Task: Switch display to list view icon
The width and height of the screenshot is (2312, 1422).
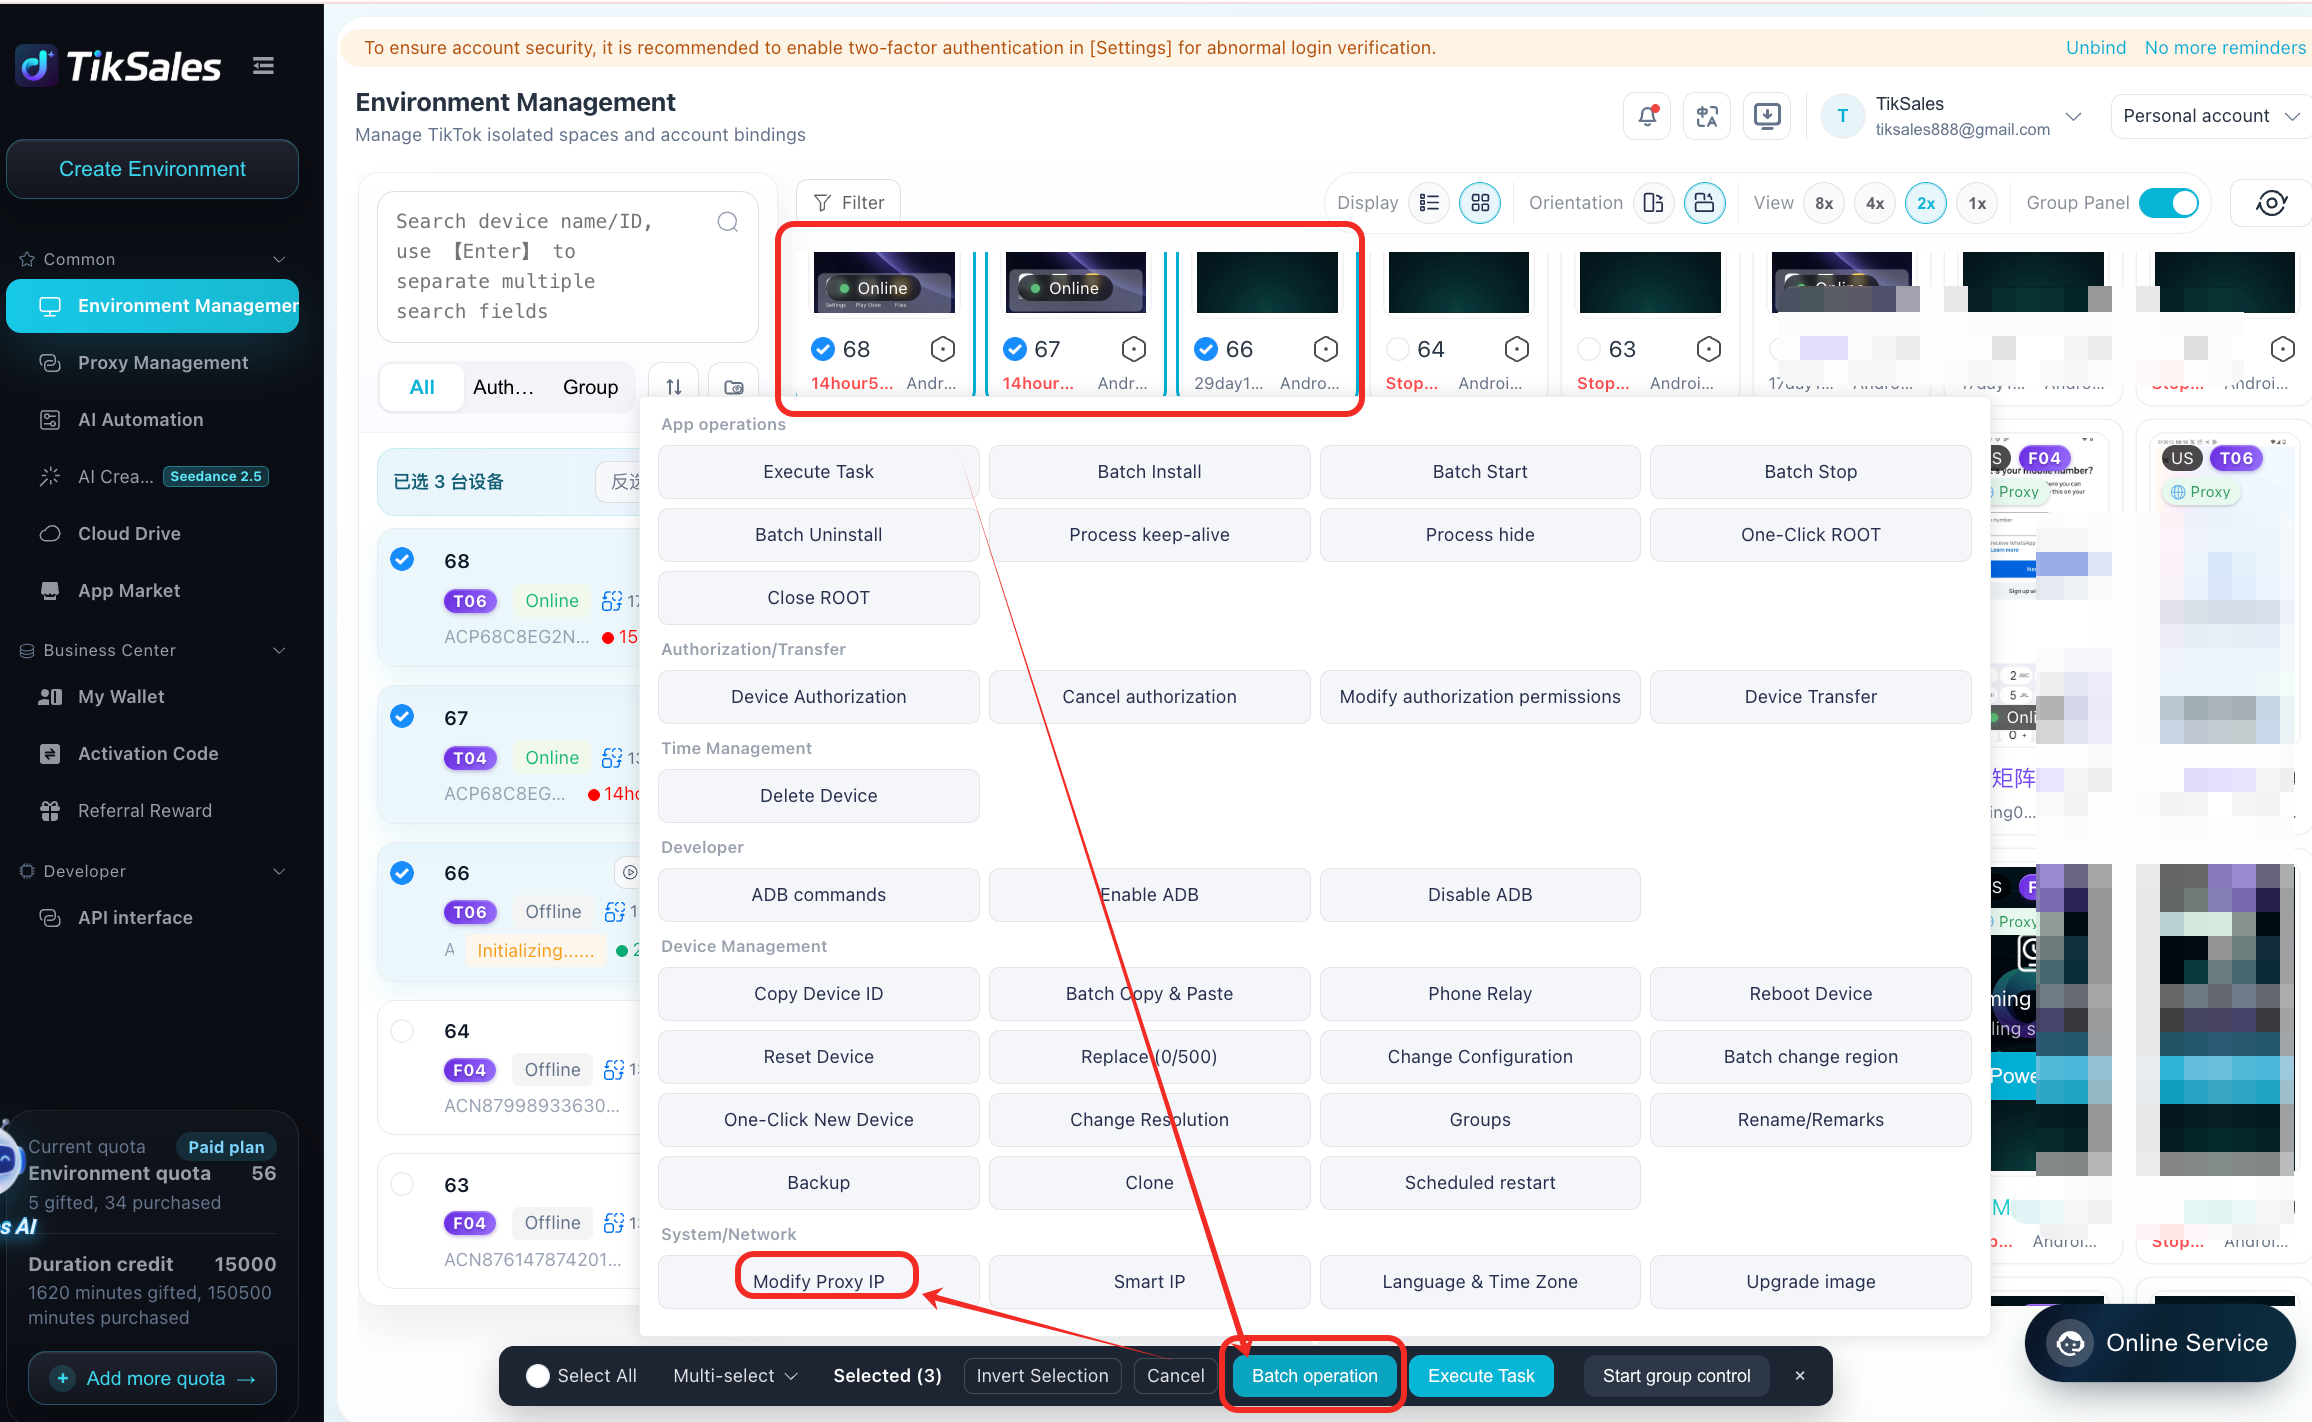Action: (1430, 203)
